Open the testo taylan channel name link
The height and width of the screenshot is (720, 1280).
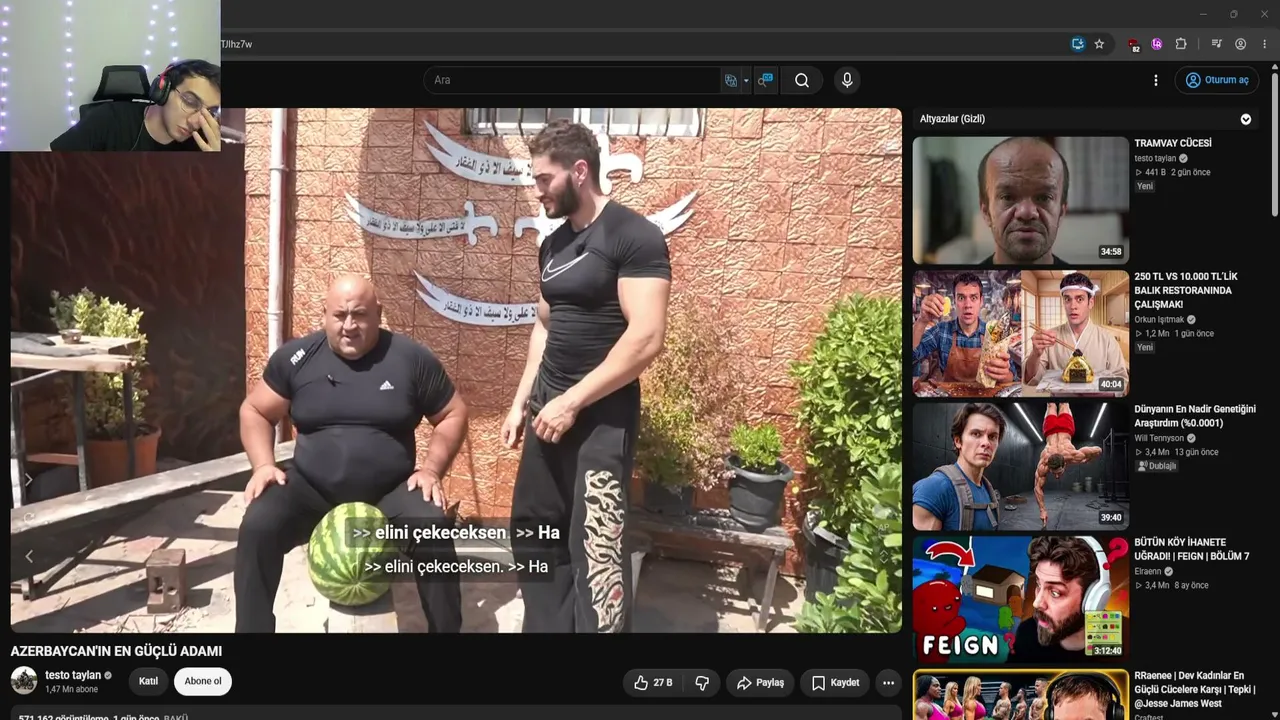[73, 675]
